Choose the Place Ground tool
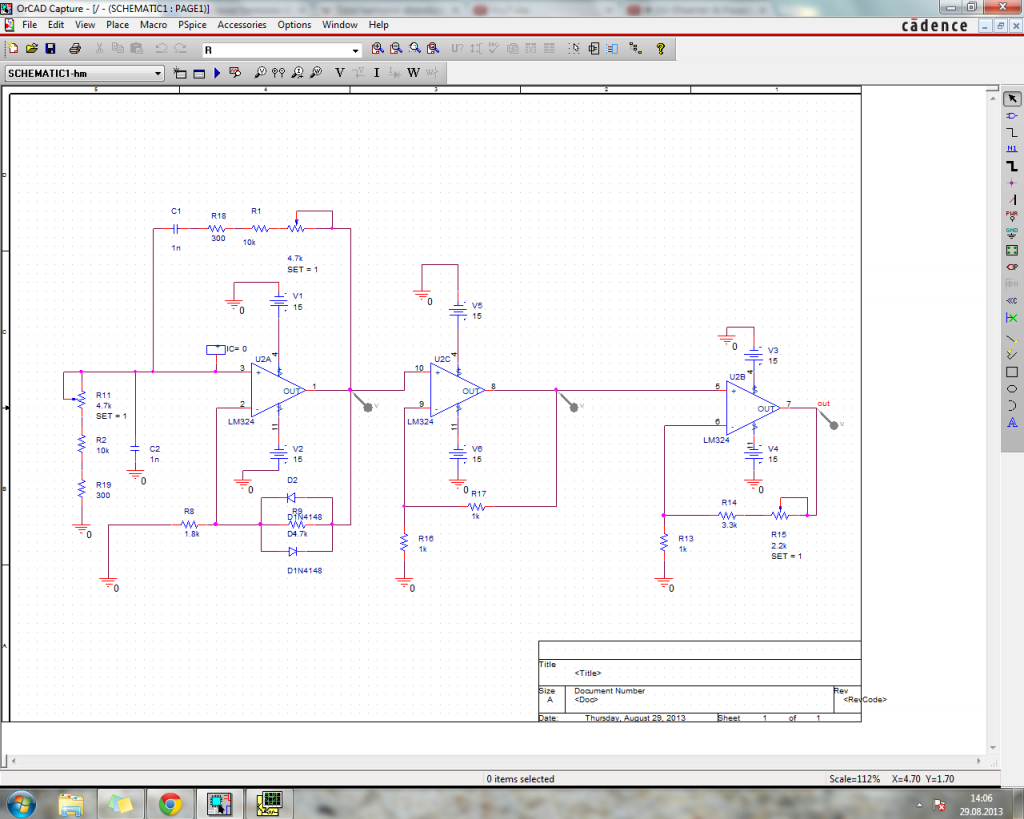1024x819 pixels. click(1012, 232)
